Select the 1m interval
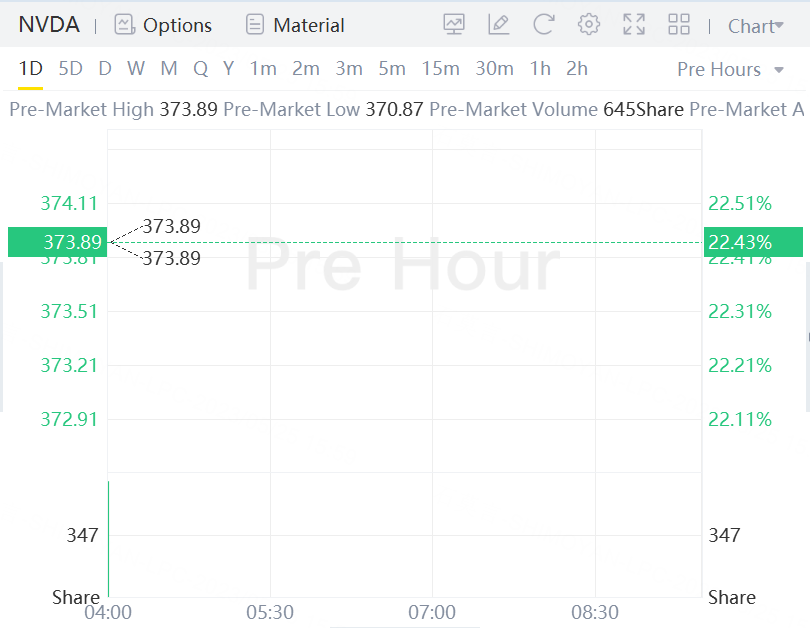This screenshot has height=628, width=810. pyautogui.click(x=263, y=68)
